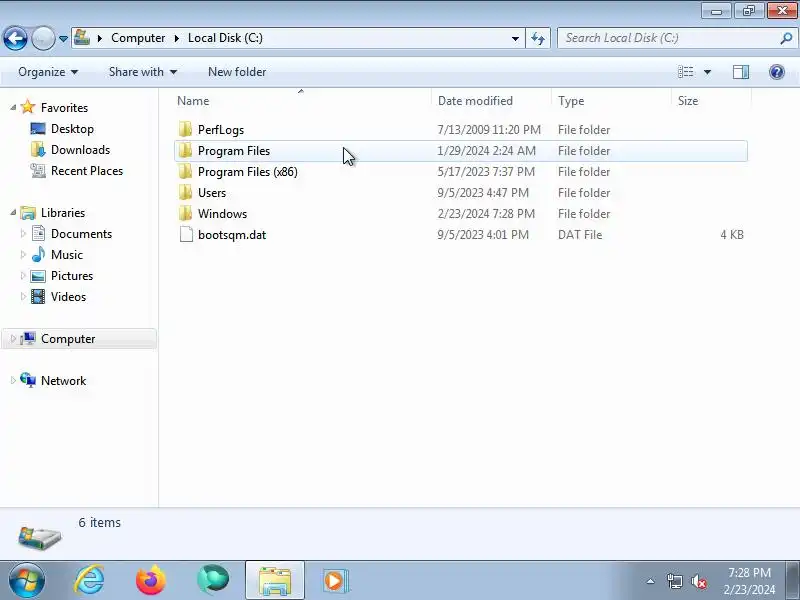
Task: Collapse the Favorites group
Action: 13,108
